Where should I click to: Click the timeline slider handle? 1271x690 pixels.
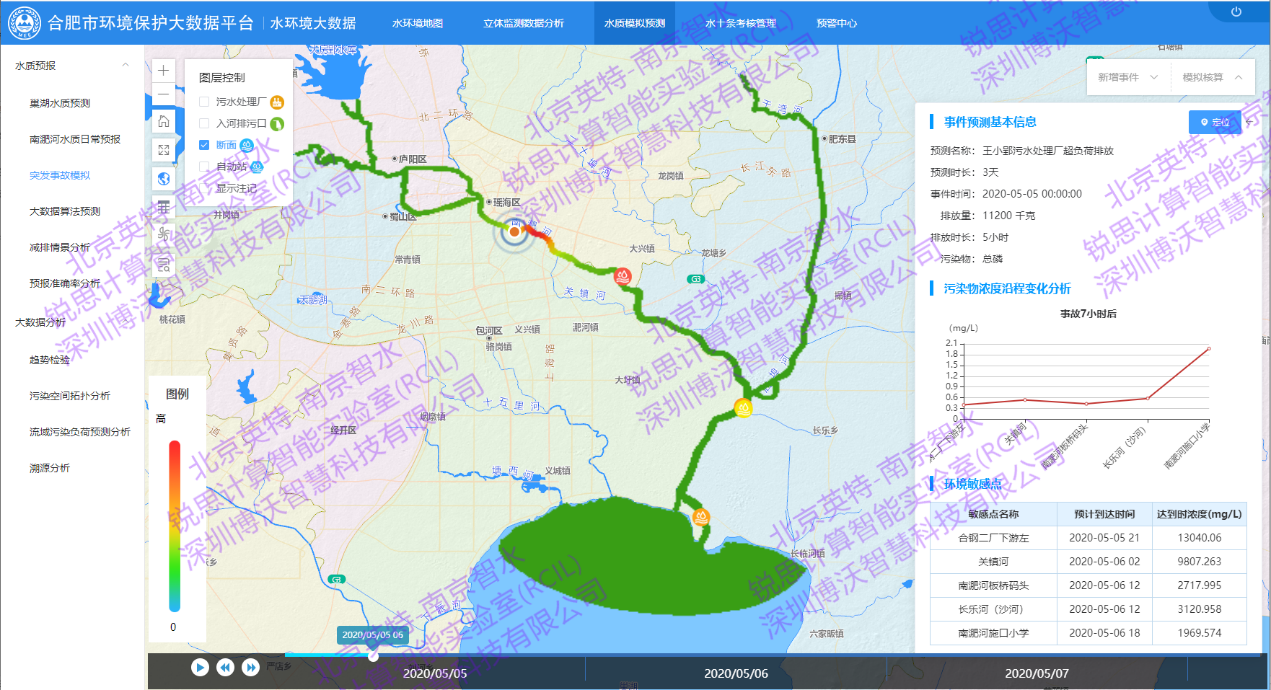click(x=373, y=656)
